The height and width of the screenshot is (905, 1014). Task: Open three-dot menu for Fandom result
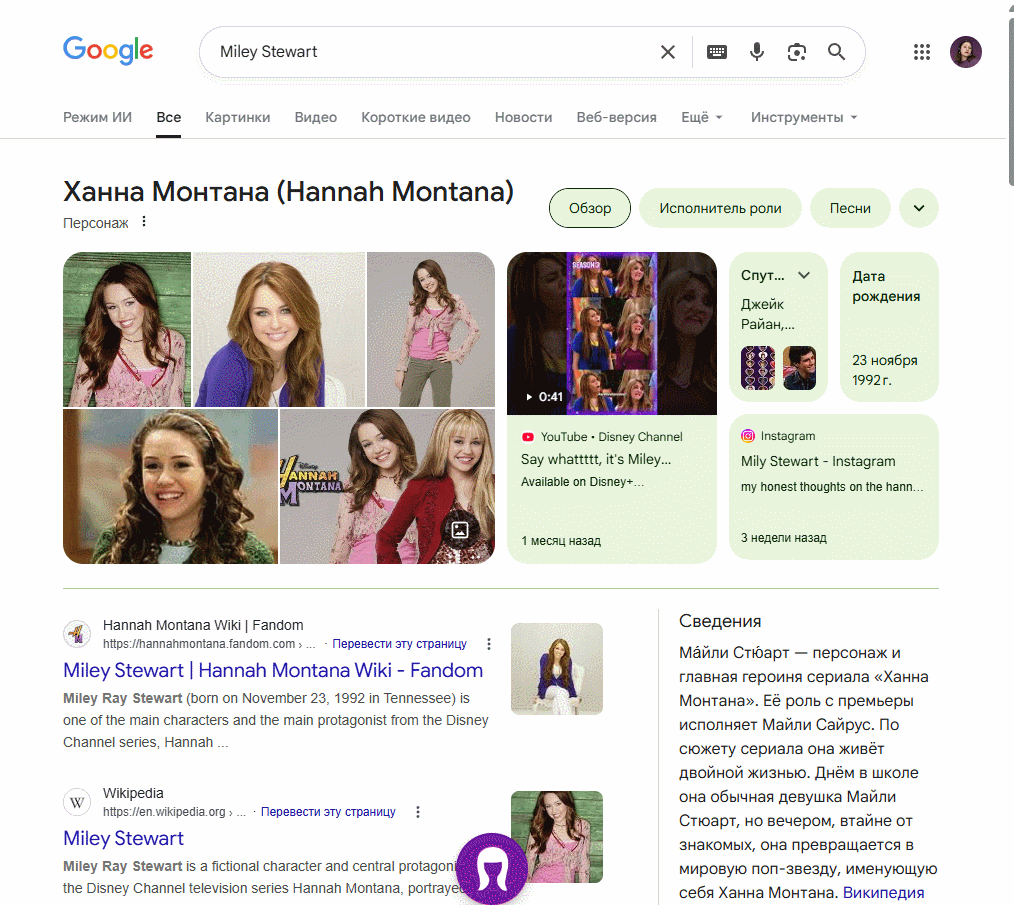(x=489, y=644)
